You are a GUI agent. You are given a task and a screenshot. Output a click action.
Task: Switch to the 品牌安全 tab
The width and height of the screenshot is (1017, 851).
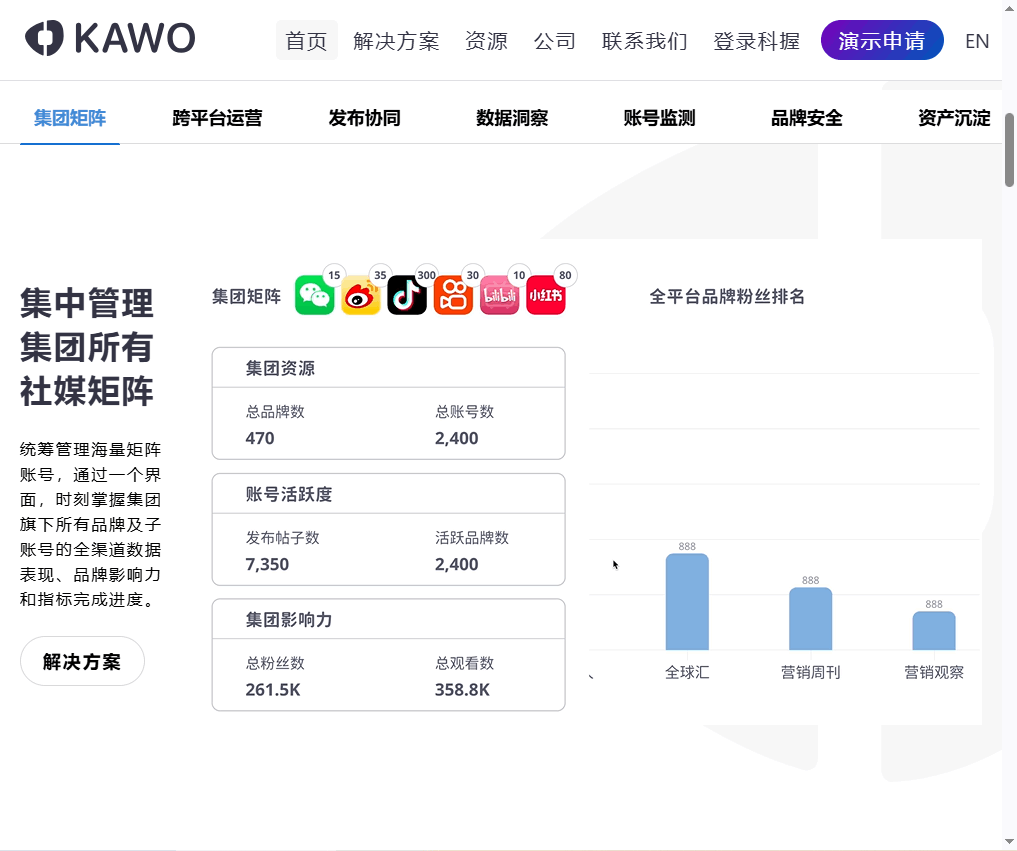click(x=806, y=118)
